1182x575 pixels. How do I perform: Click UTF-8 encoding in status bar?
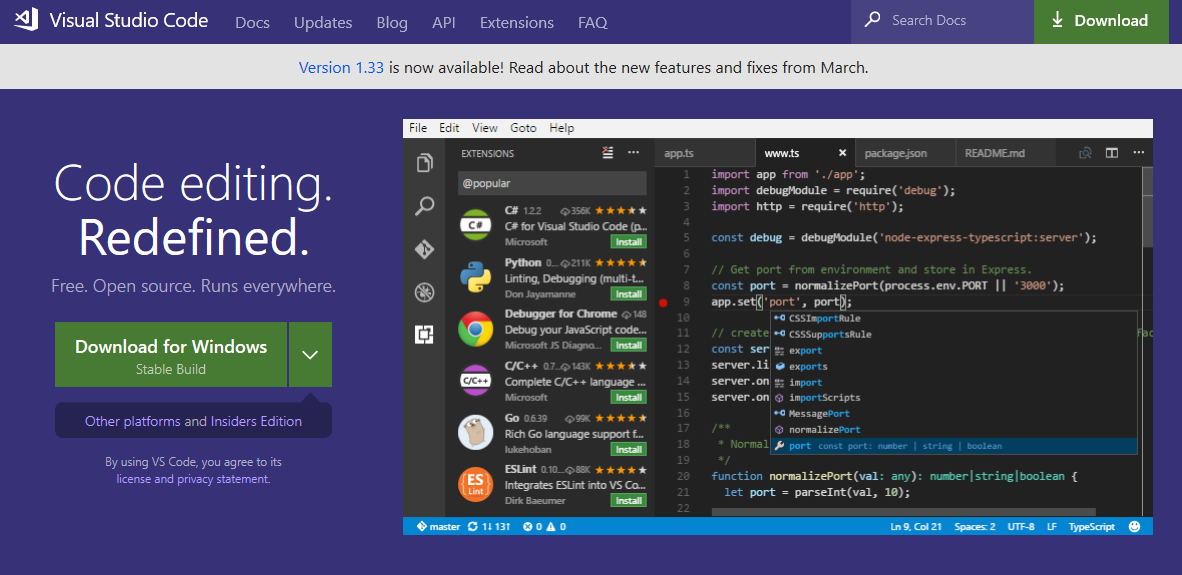[x=1021, y=527]
